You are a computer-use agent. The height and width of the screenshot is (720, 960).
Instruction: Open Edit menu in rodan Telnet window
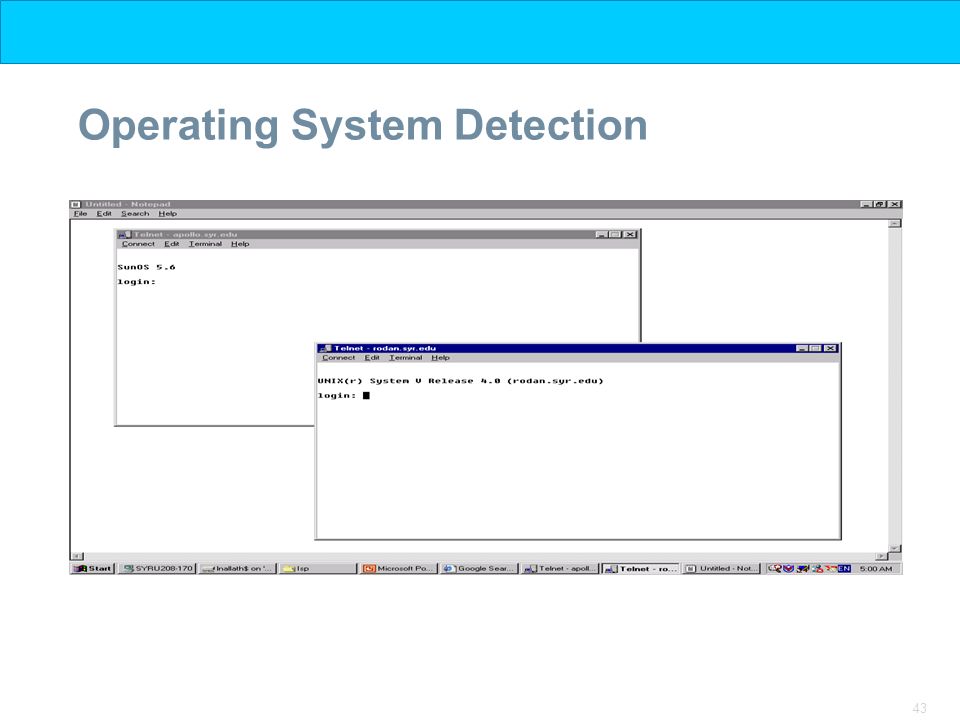tap(372, 358)
